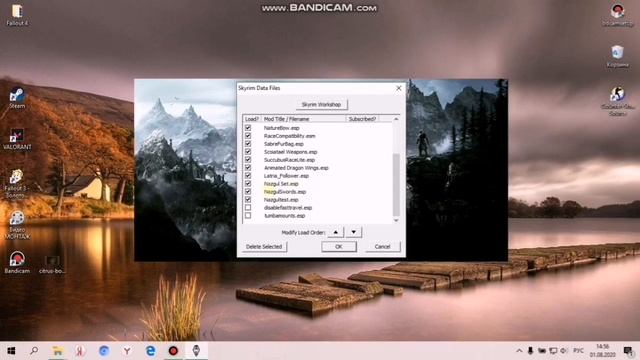Select the Nazgultest.esp row name
The image size is (640, 360).
[281, 200]
